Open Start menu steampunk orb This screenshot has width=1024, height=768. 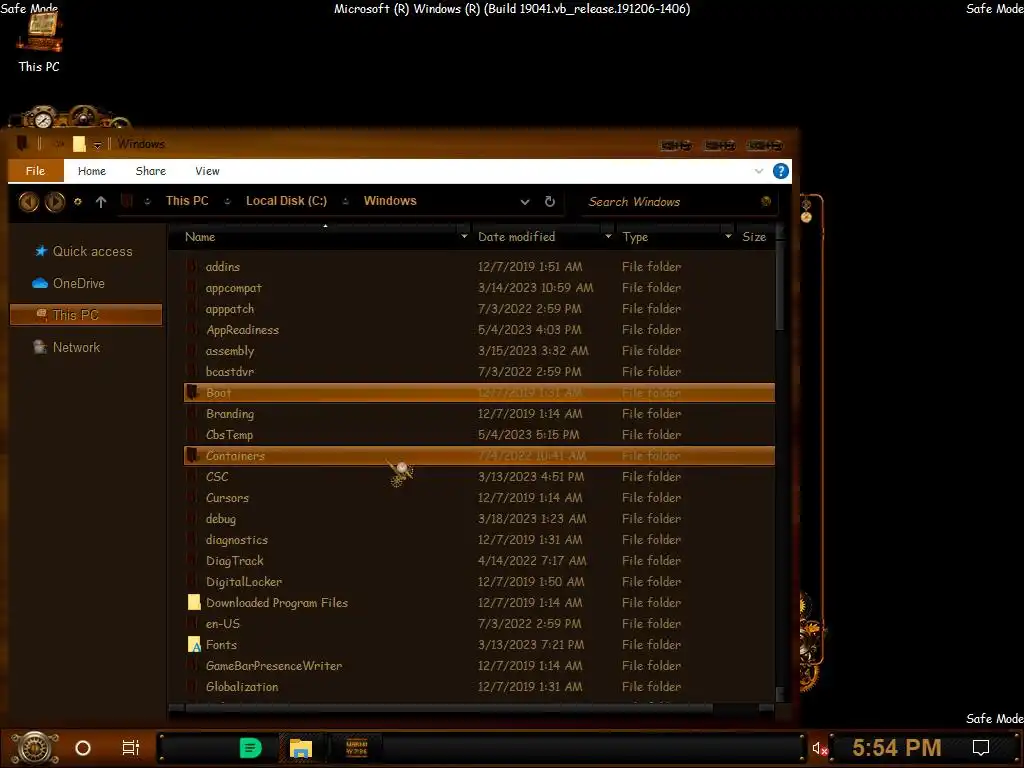[x=35, y=748]
